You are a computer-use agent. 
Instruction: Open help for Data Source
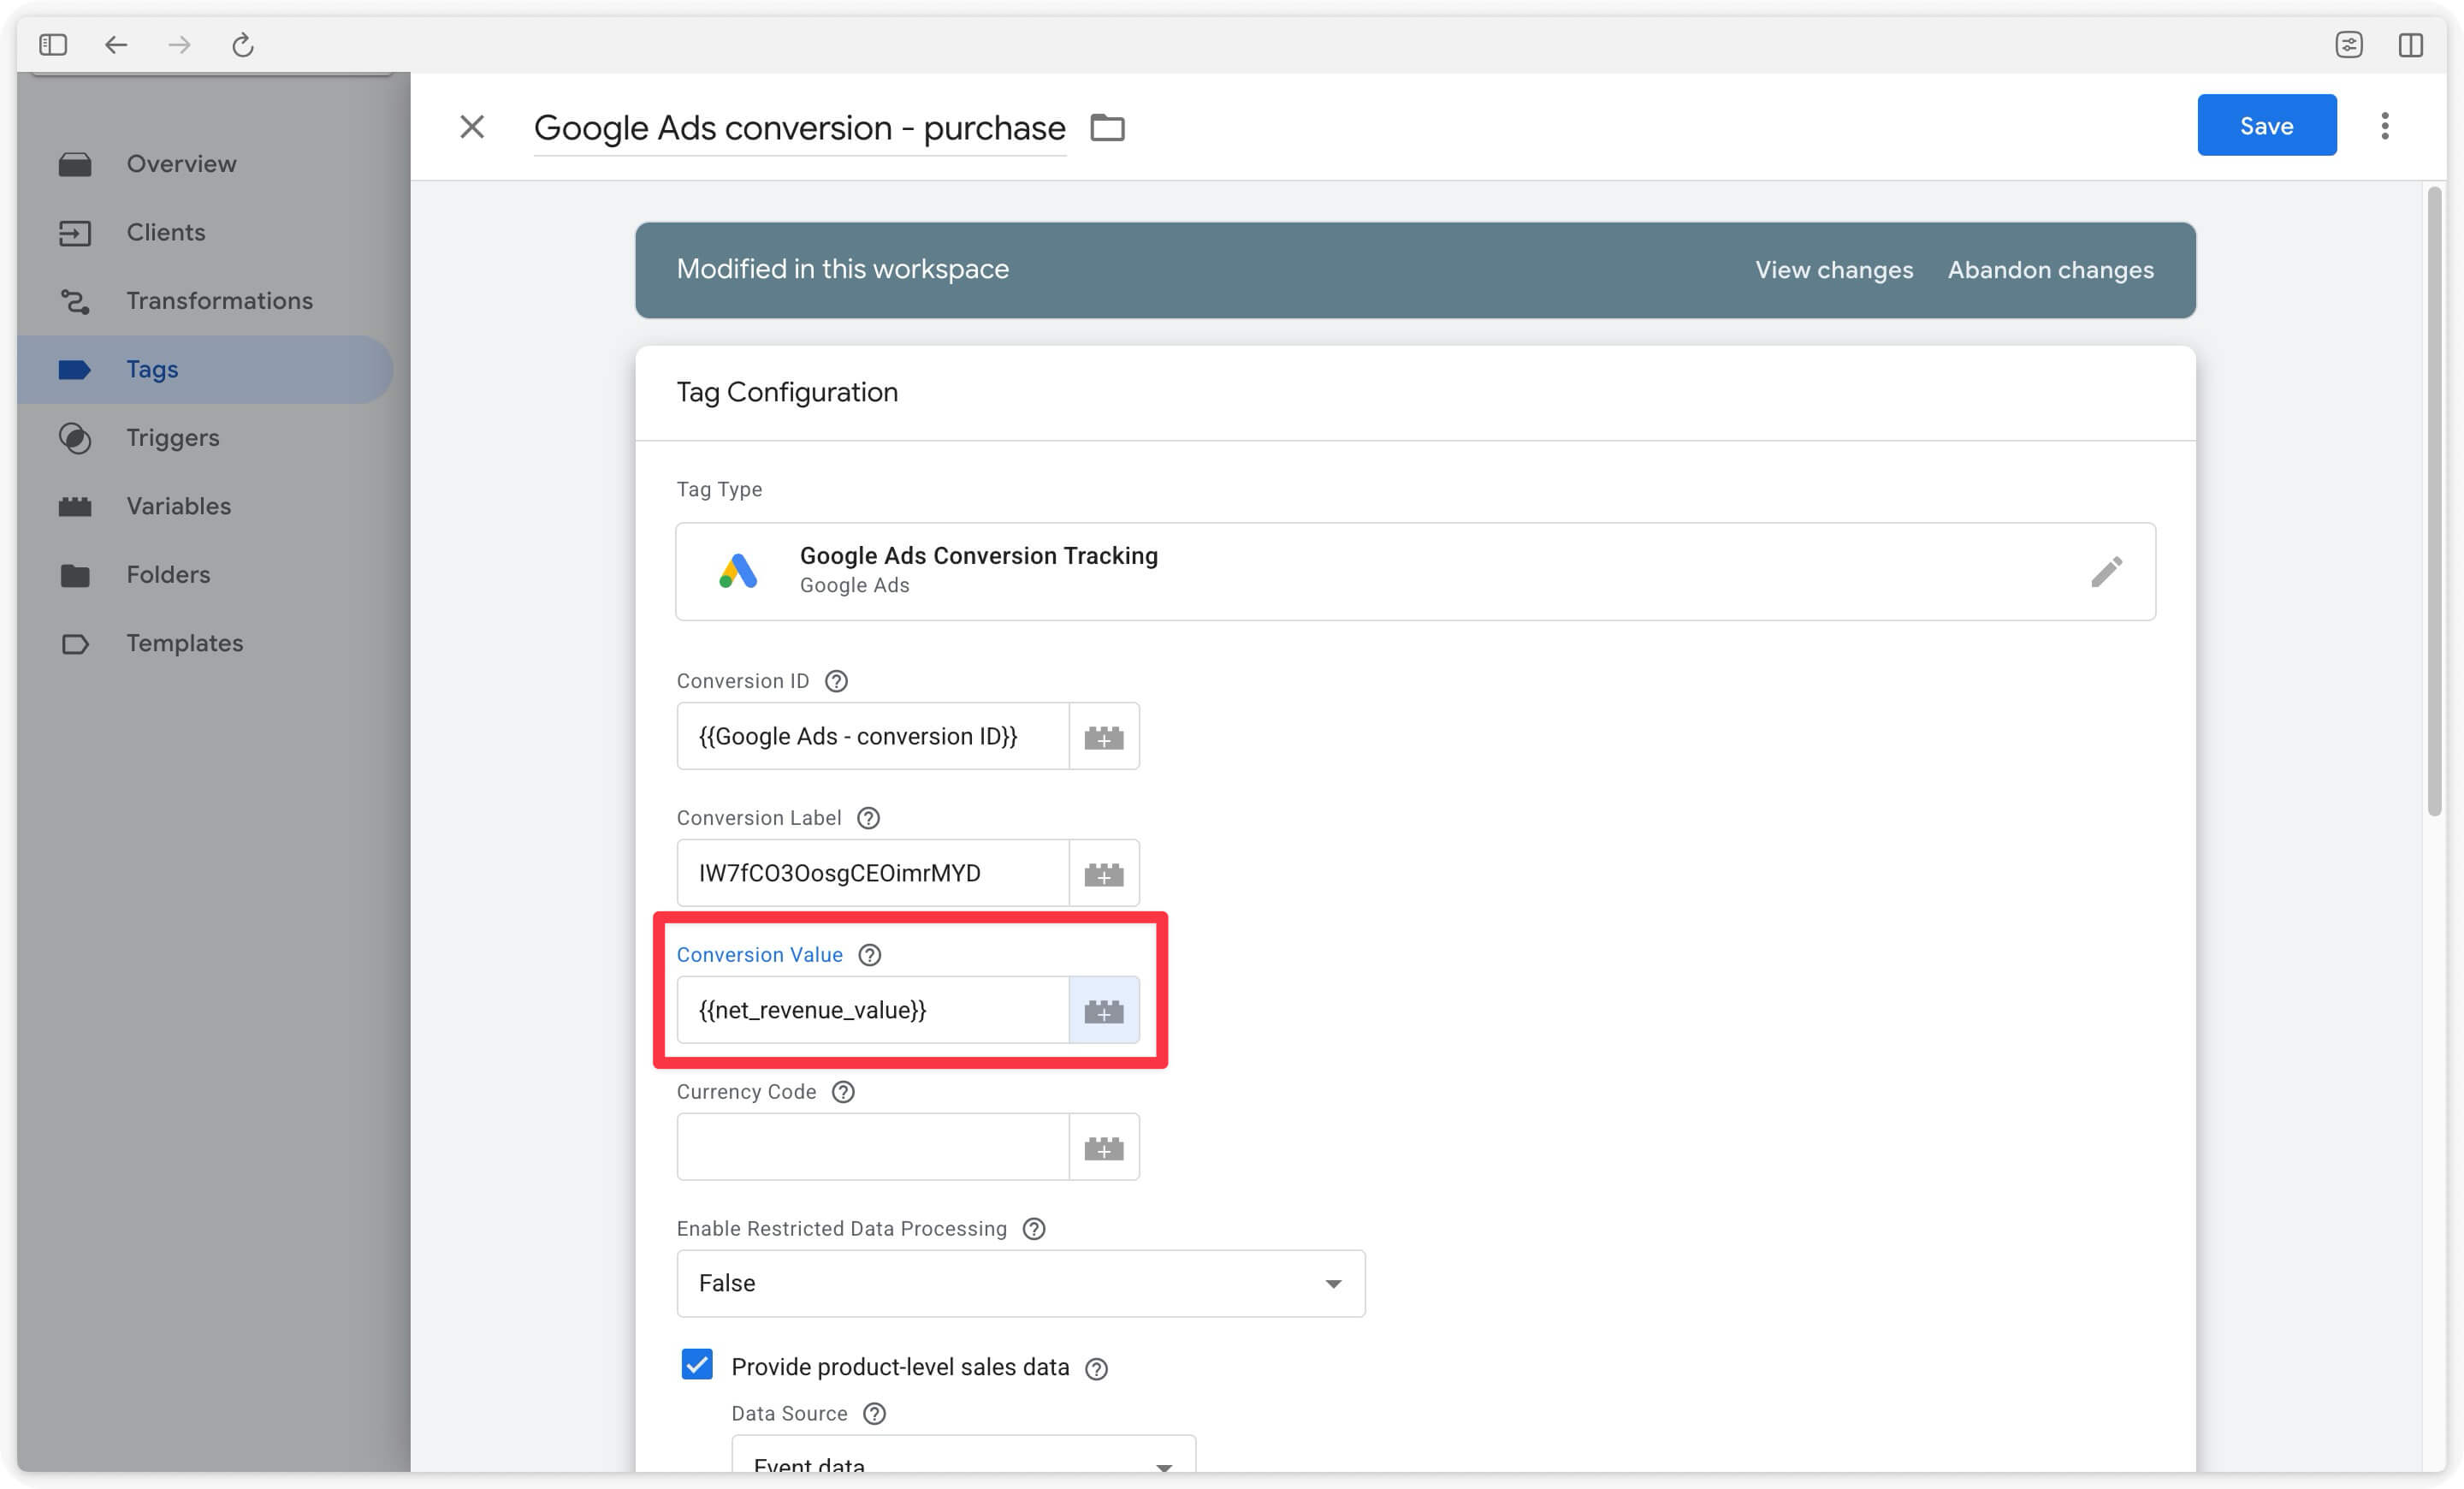point(874,1414)
